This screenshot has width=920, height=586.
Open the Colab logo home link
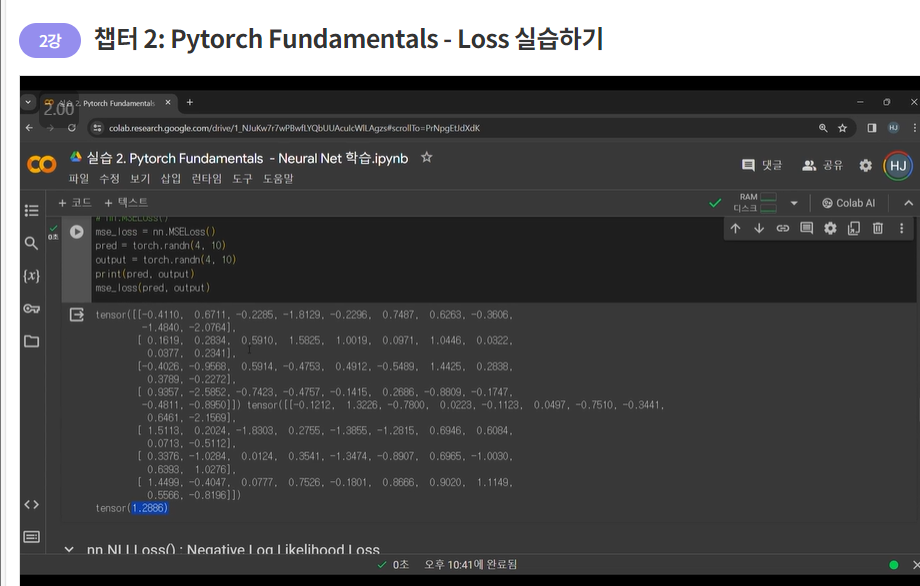click(x=42, y=165)
